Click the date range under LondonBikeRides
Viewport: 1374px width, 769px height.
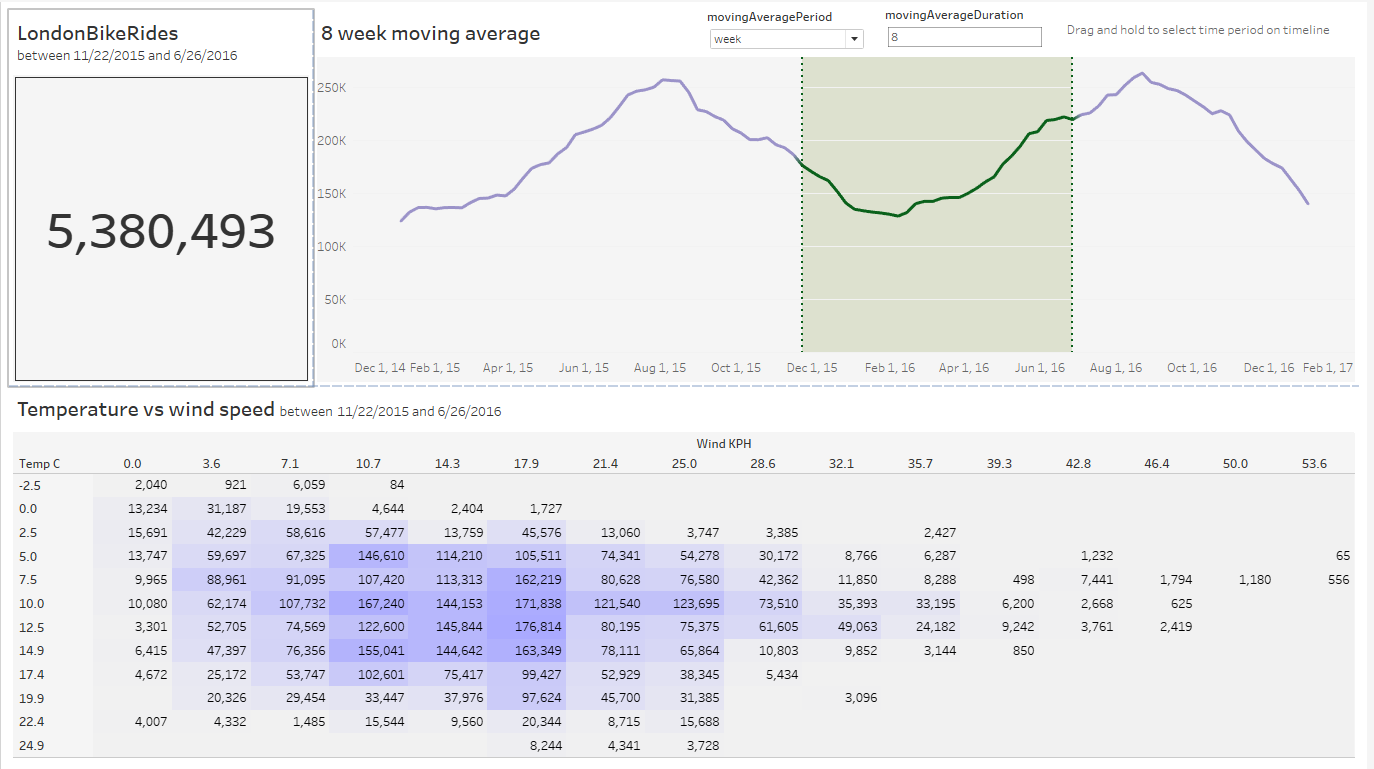click(x=127, y=55)
